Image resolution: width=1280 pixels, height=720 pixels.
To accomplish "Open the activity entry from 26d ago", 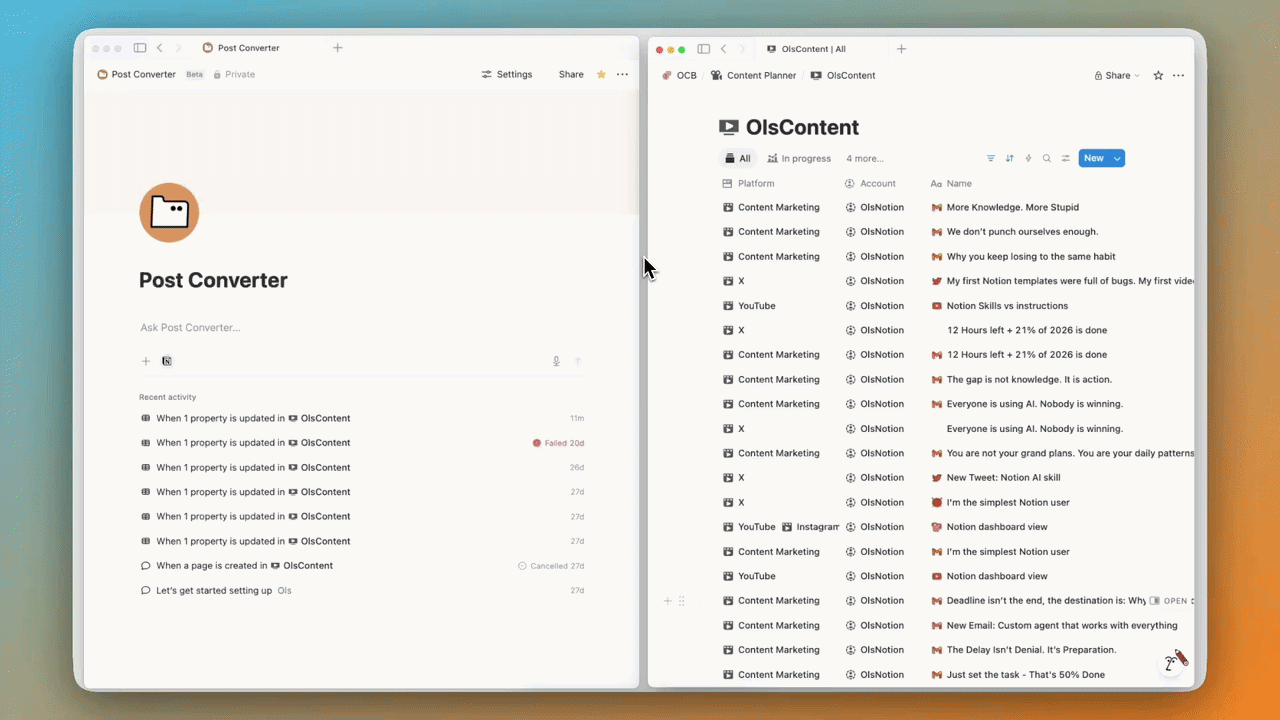I will coord(362,467).
